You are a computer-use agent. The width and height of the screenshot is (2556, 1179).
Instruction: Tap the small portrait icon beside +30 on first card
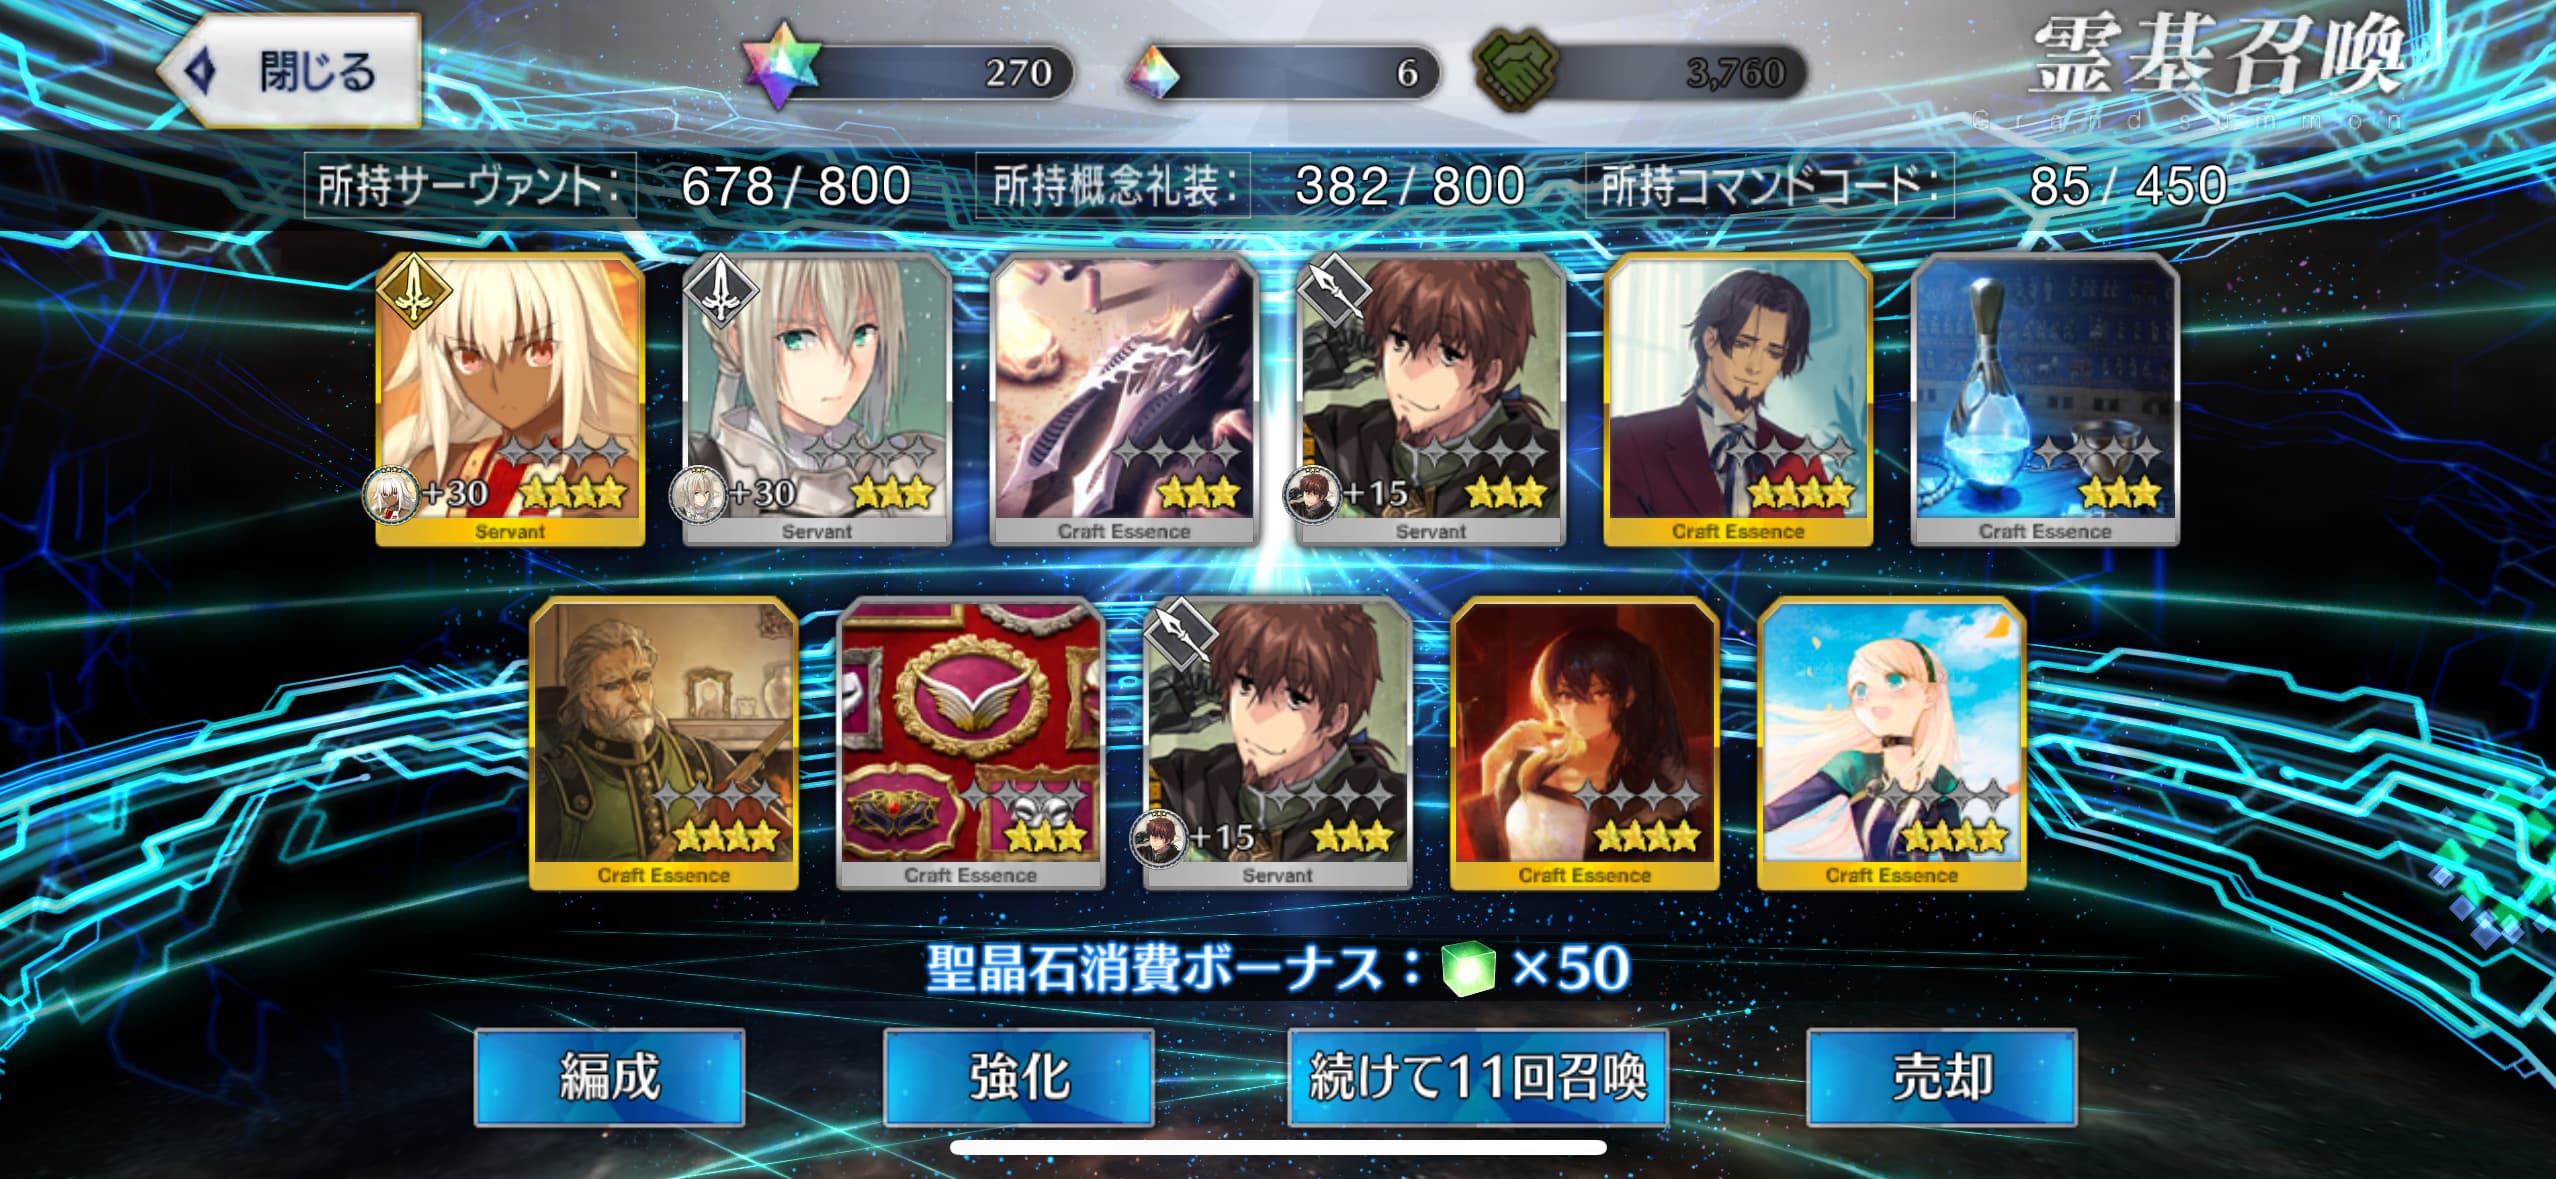tap(391, 494)
